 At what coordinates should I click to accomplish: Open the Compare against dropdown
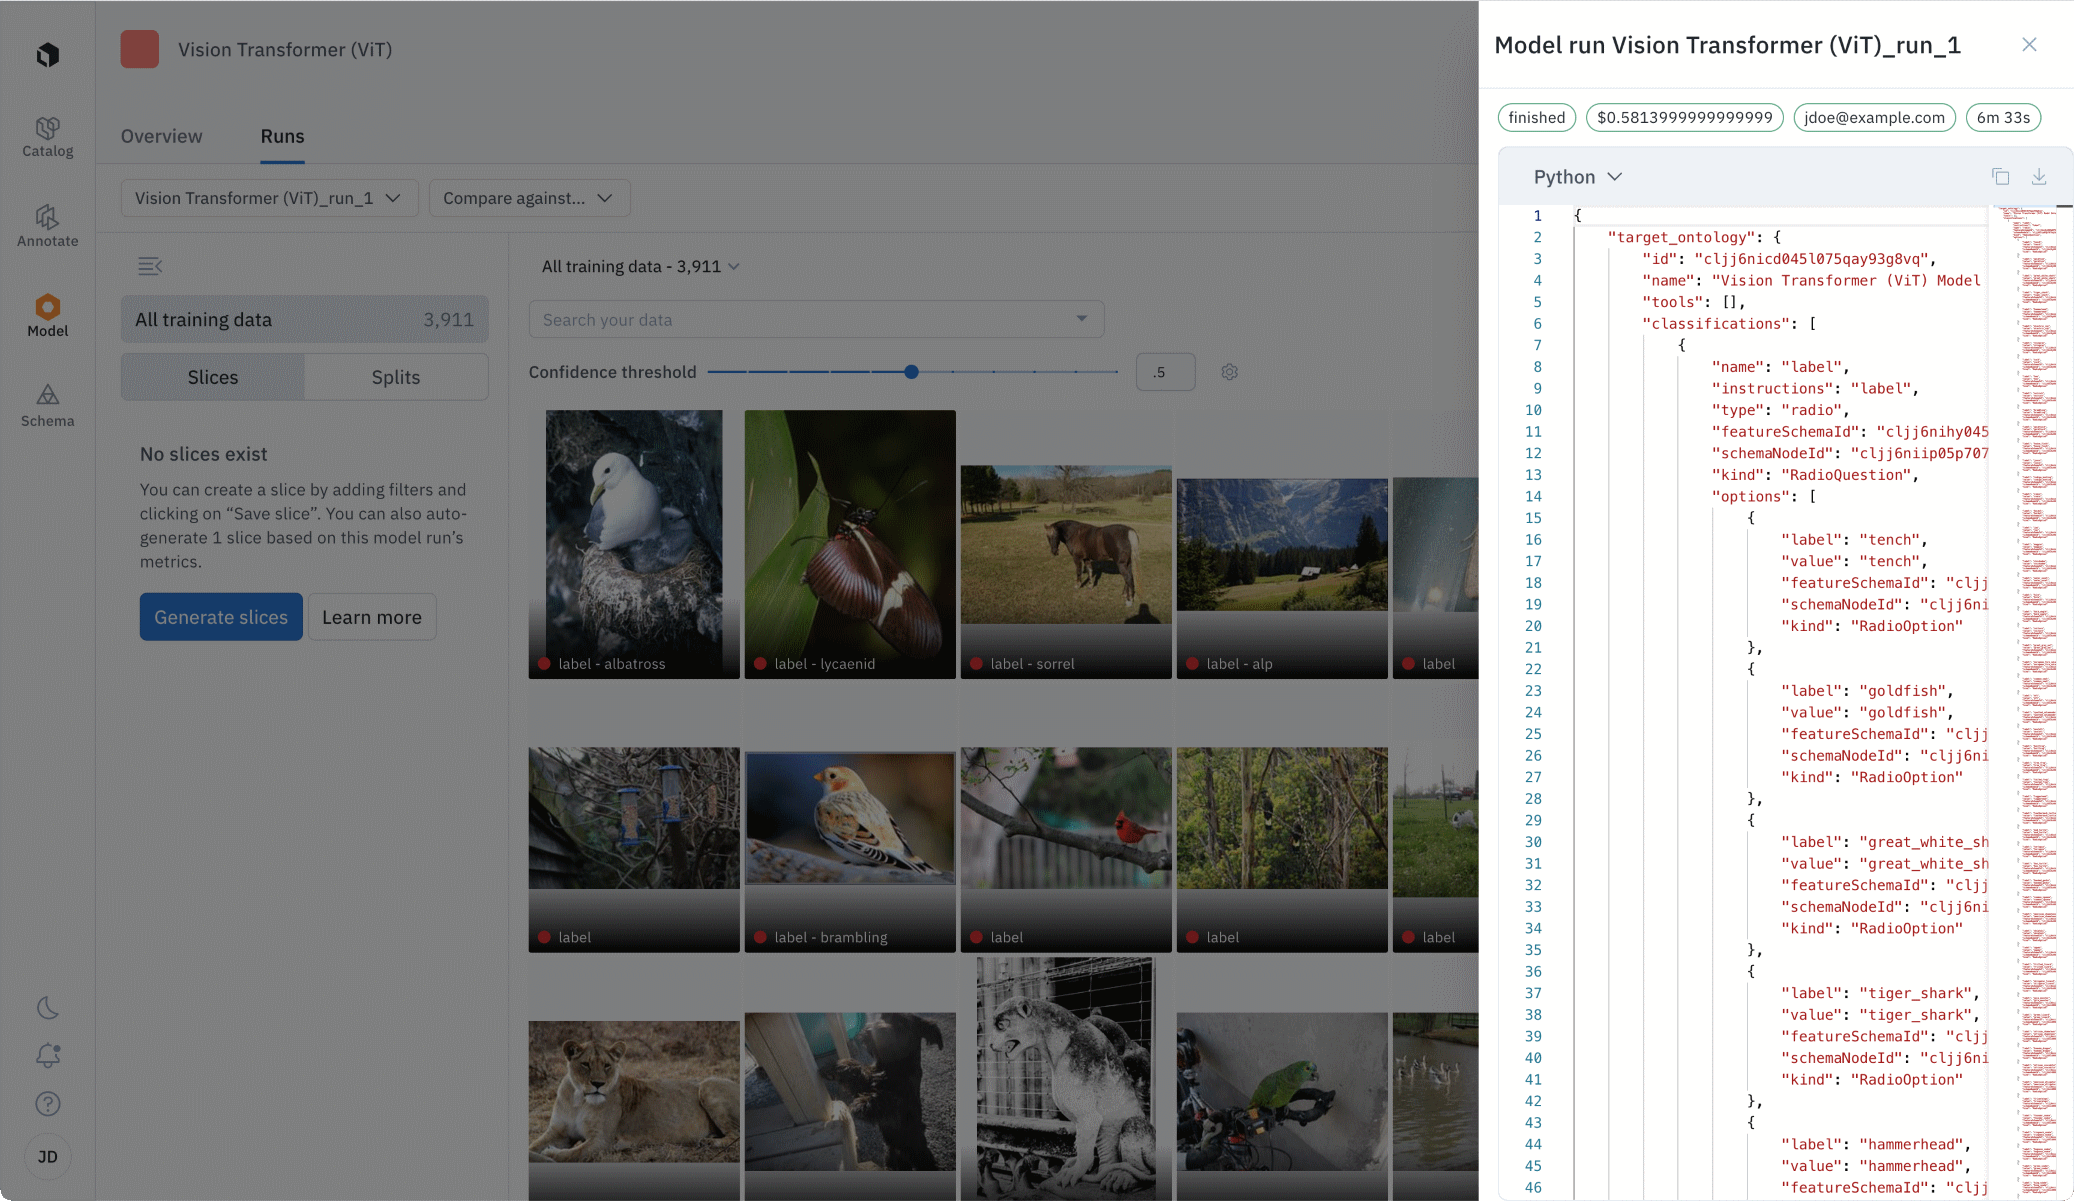[528, 198]
